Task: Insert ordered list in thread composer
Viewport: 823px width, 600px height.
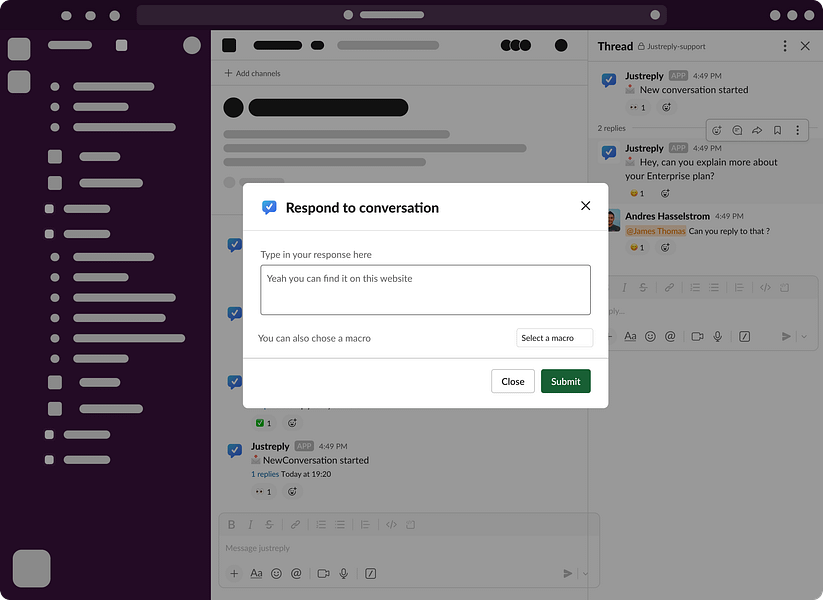Action: (x=695, y=287)
